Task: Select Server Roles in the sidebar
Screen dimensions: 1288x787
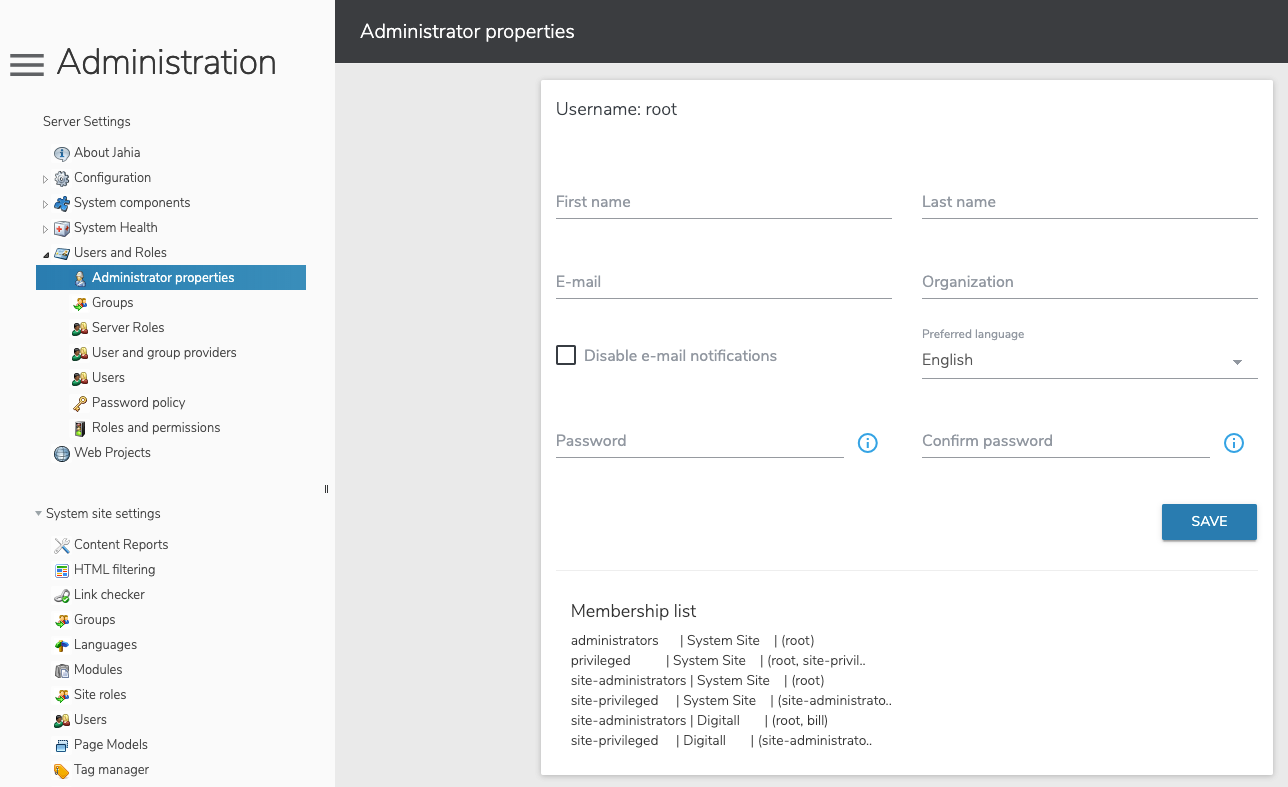Action: click(x=127, y=328)
